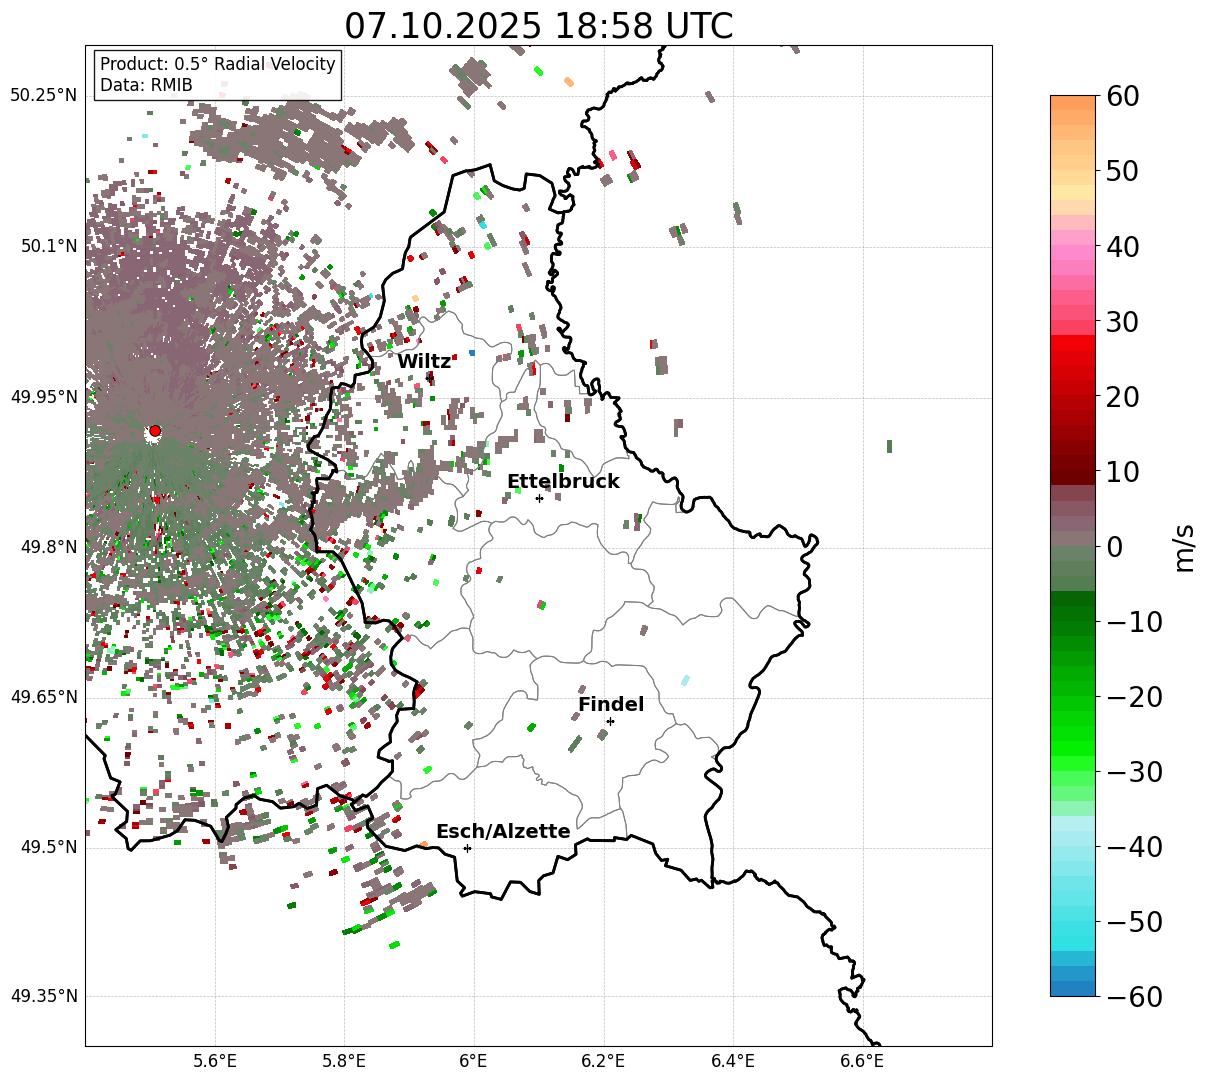Click the 5.6°E longitude label

point(215,1062)
